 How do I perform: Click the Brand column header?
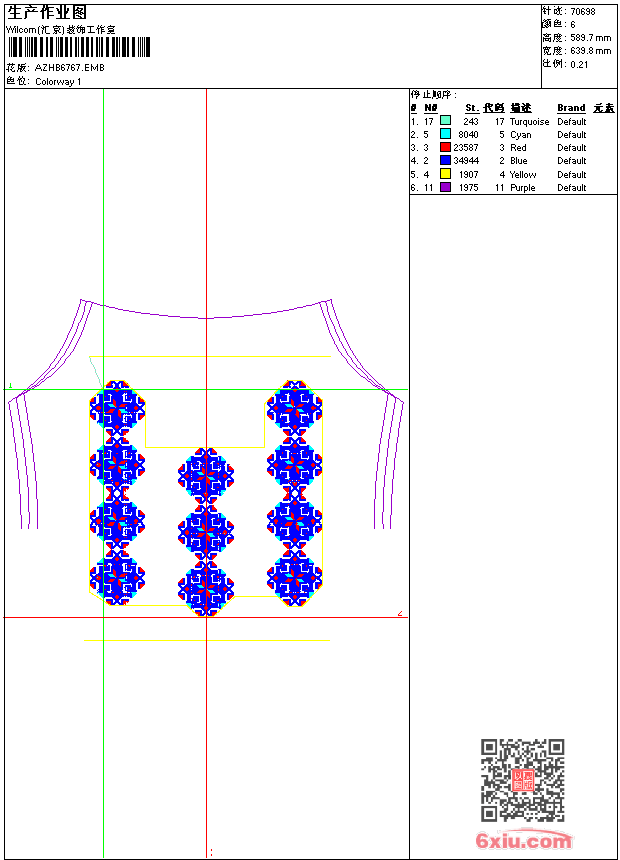(x=571, y=108)
